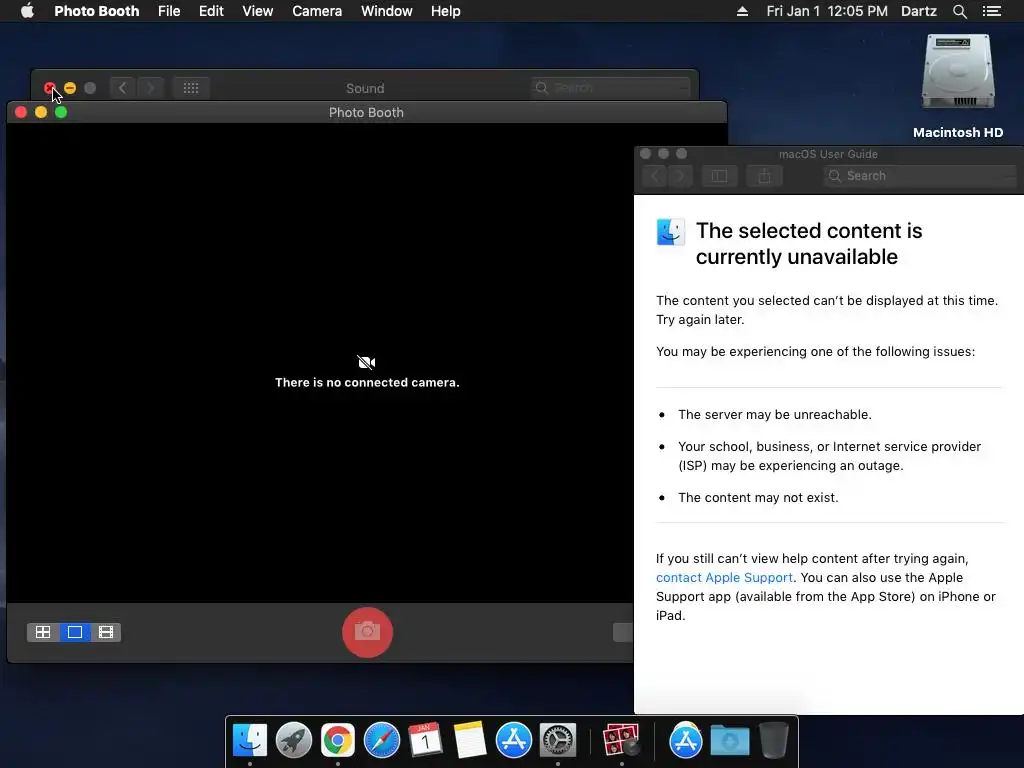Screen dimensions: 1024x768
Task: Click back arrow in macOS User Guide
Action: (656, 176)
